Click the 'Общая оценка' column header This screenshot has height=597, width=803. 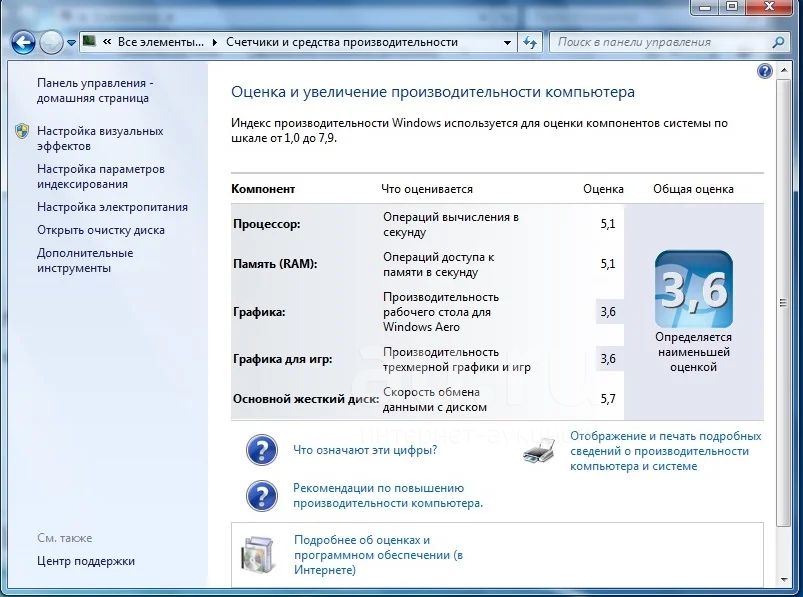coord(693,189)
